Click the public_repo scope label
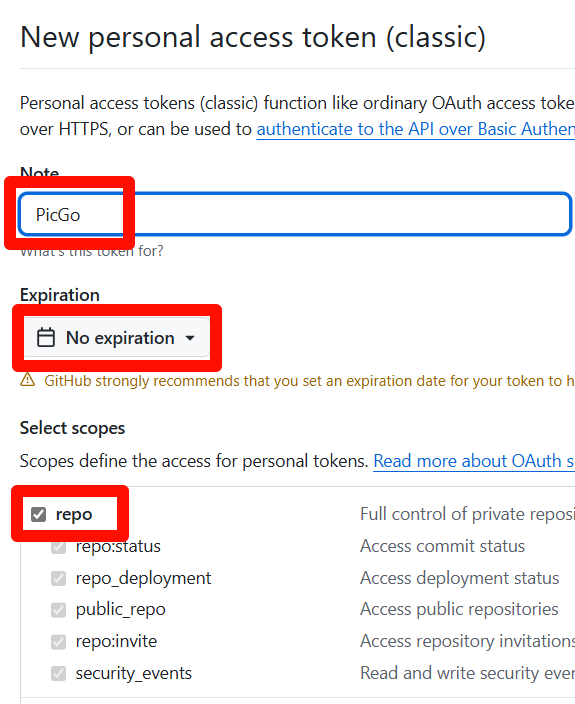Image resolution: width=575 pixels, height=704 pixels. [120, 610]
